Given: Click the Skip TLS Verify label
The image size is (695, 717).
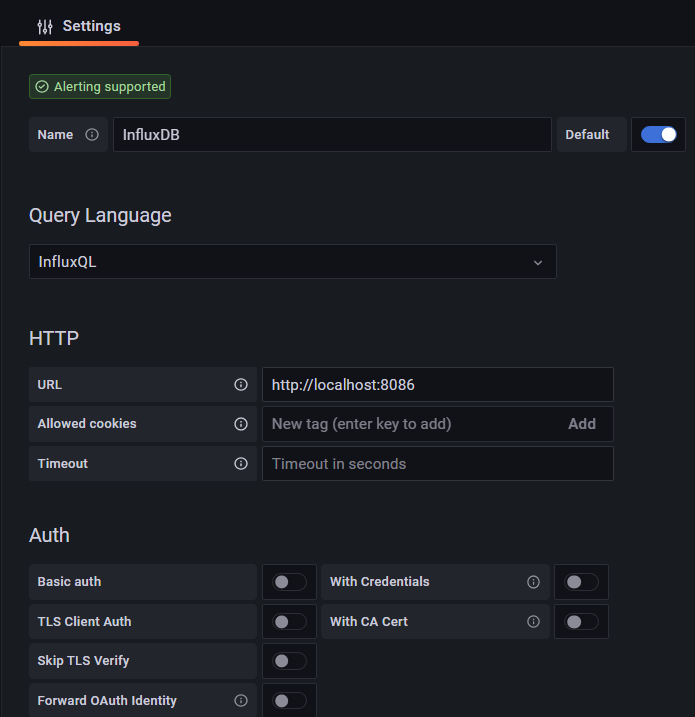Looking at the screenshot, I should point(83,661).
